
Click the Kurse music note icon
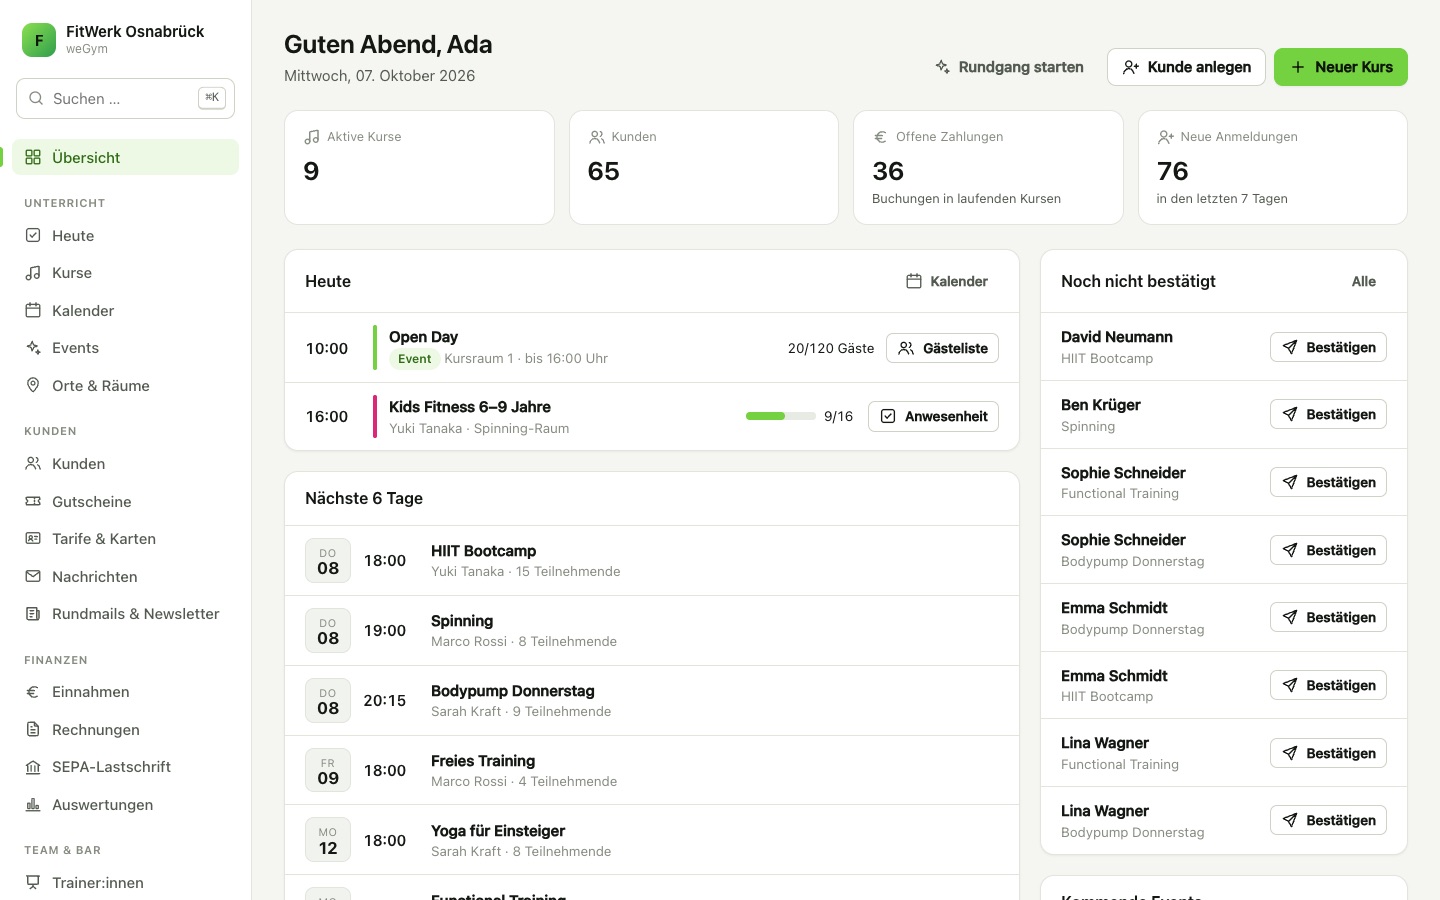pos(33,273)
